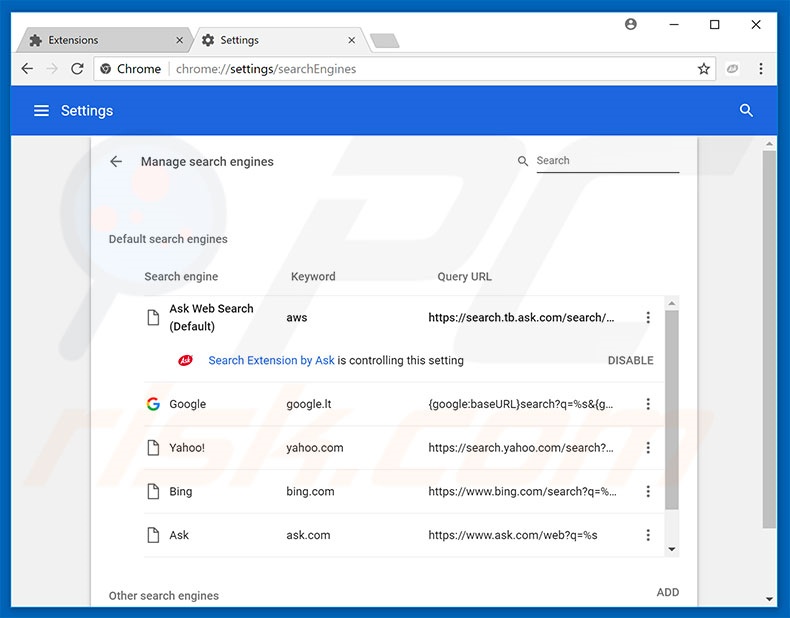
Task: Click the Ask Web Search (Default) name
Action: 211,317
